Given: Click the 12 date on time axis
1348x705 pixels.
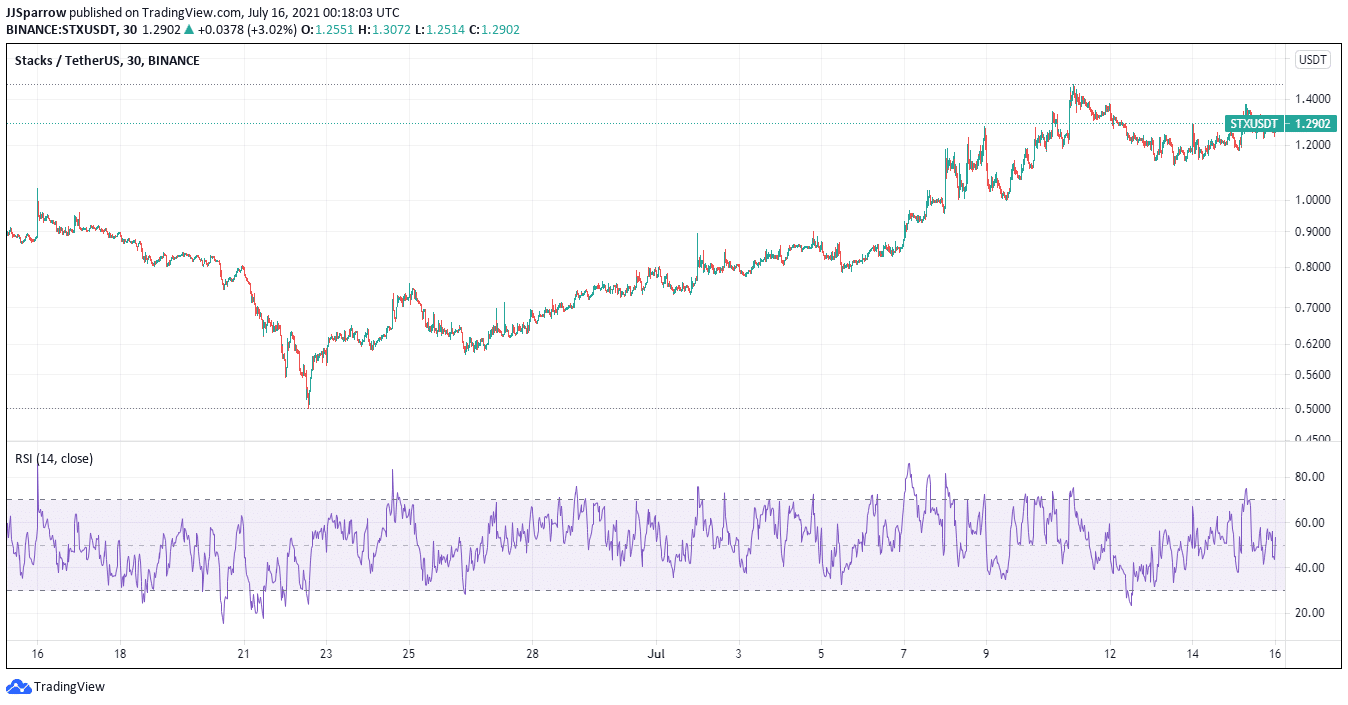Looking at the screenshot, I should pyautogui.click(x=1110, y=654).
